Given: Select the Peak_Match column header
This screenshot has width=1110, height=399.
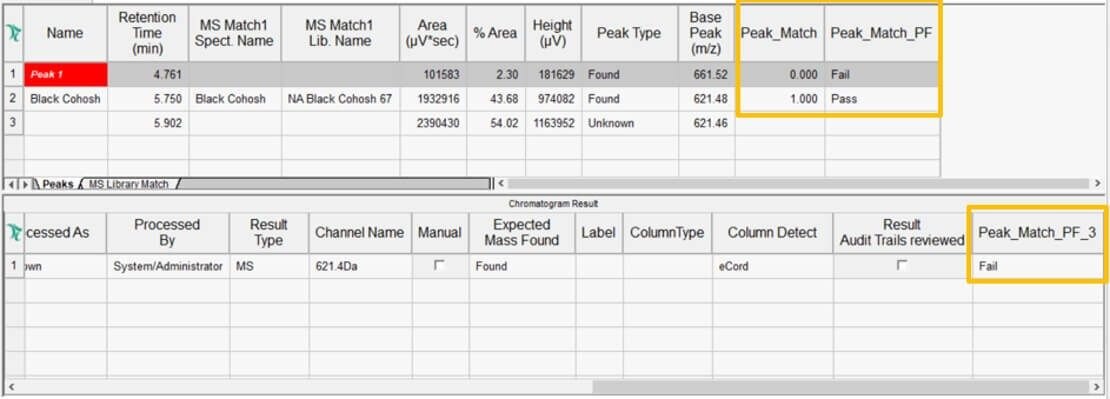Looking at the screenshot, I should [779, 33].
